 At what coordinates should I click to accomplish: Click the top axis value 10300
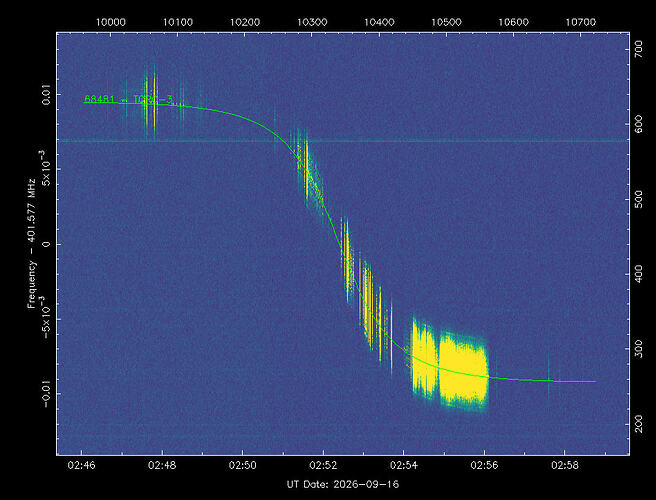point(312,22)
